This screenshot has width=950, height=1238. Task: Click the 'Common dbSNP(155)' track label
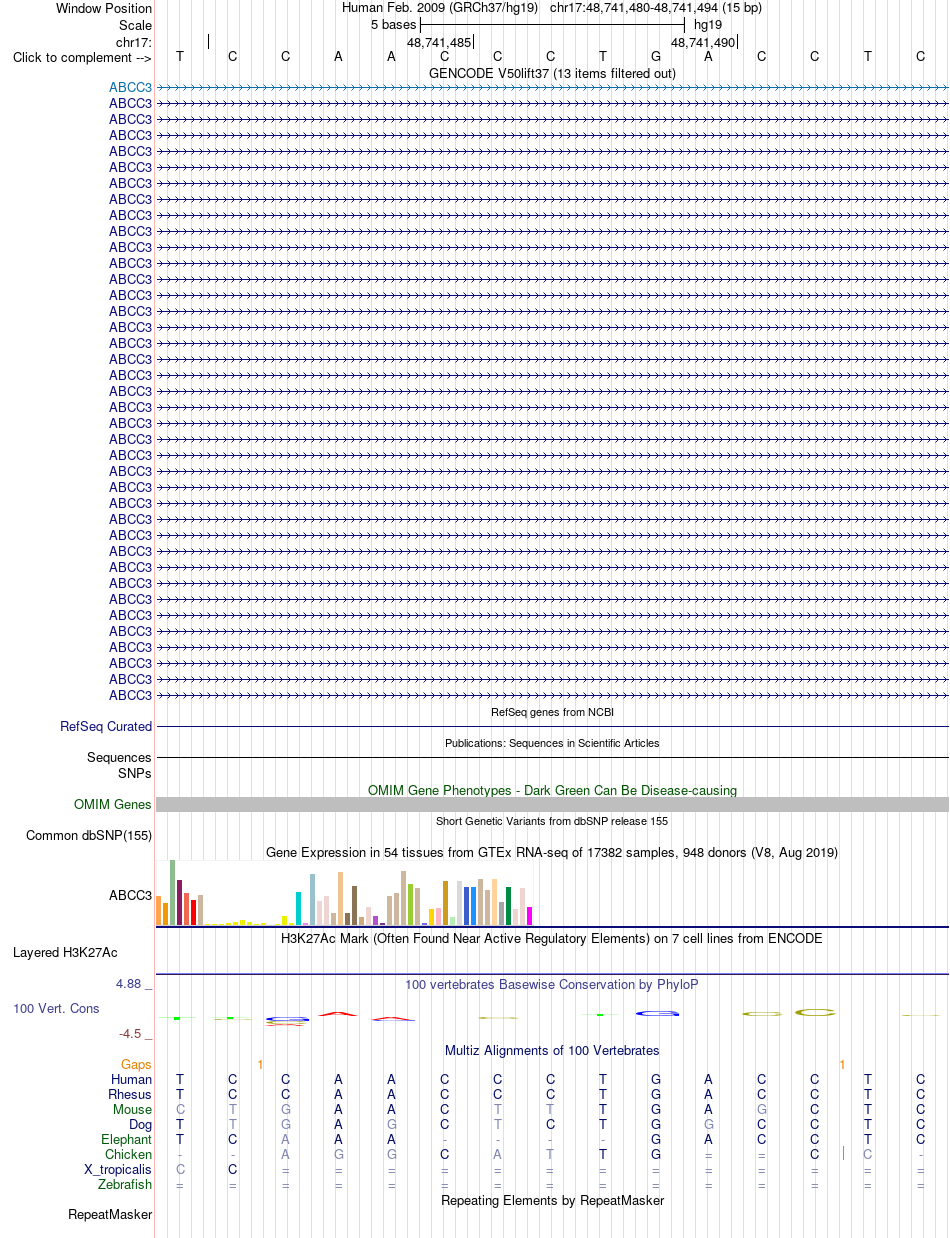click(x=89, y=836)
